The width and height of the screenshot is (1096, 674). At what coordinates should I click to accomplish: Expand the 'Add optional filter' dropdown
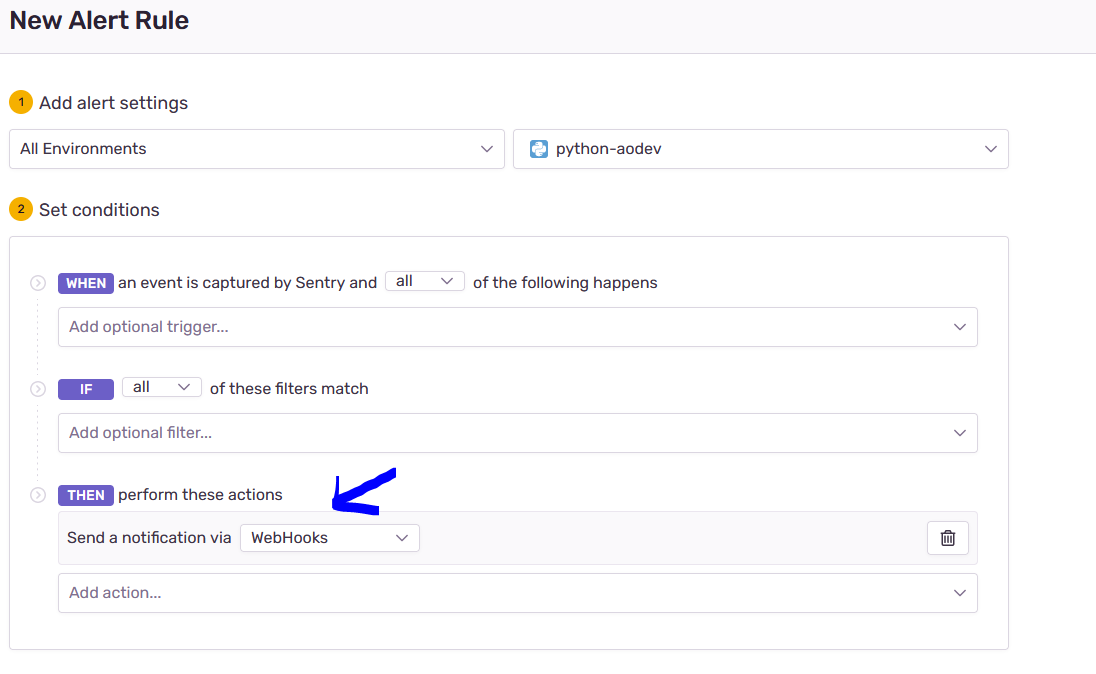517,433
